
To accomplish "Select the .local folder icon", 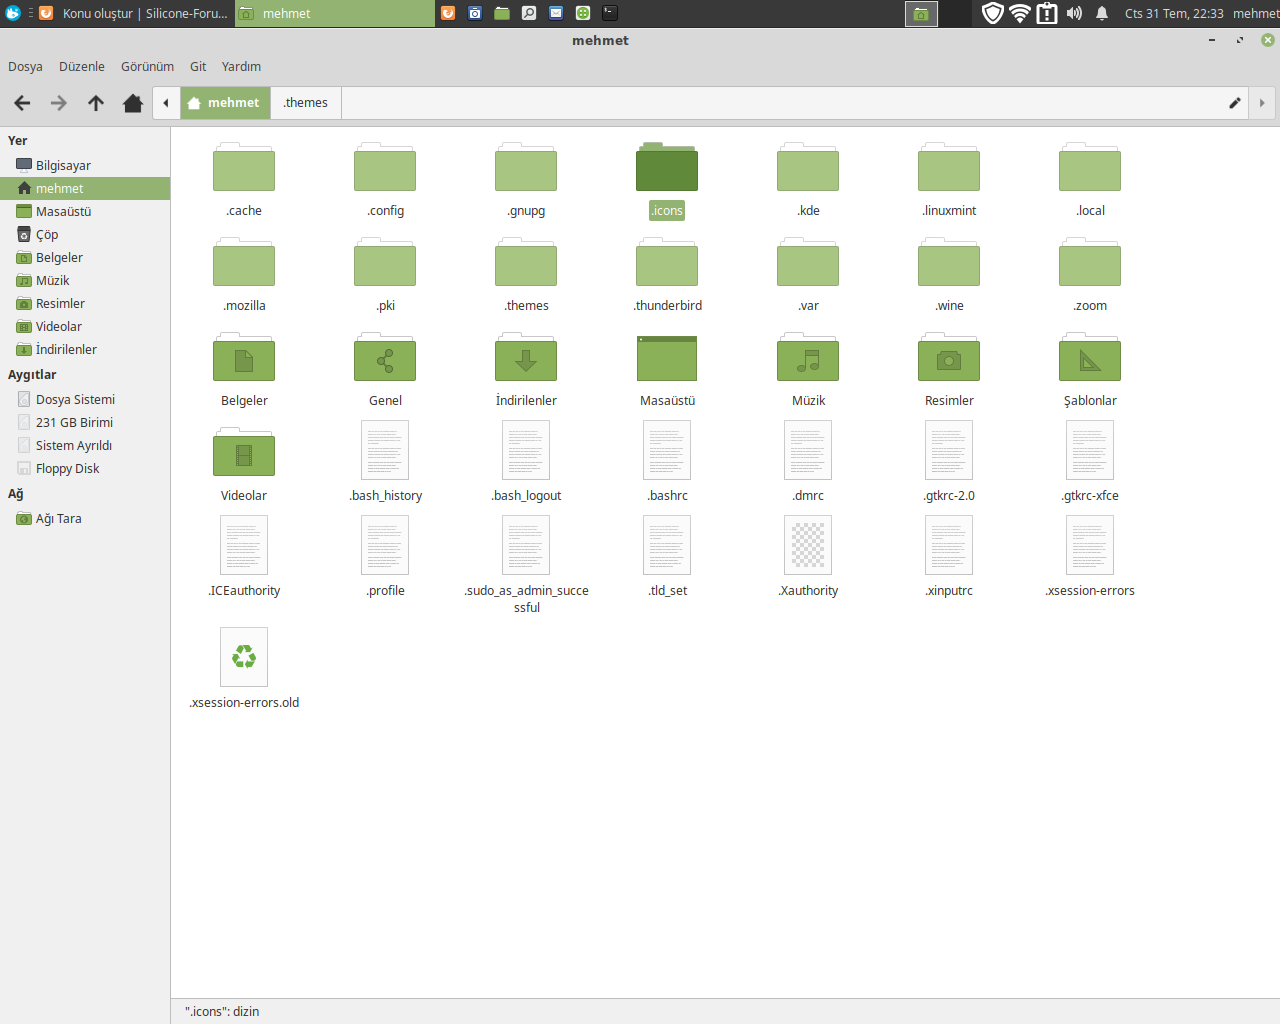I will (1090, 167).
